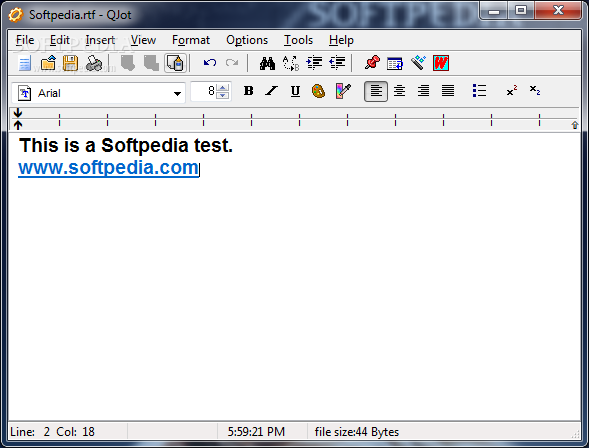Click the magic wand icon
The image size is (589, 448).
(418, 63)
